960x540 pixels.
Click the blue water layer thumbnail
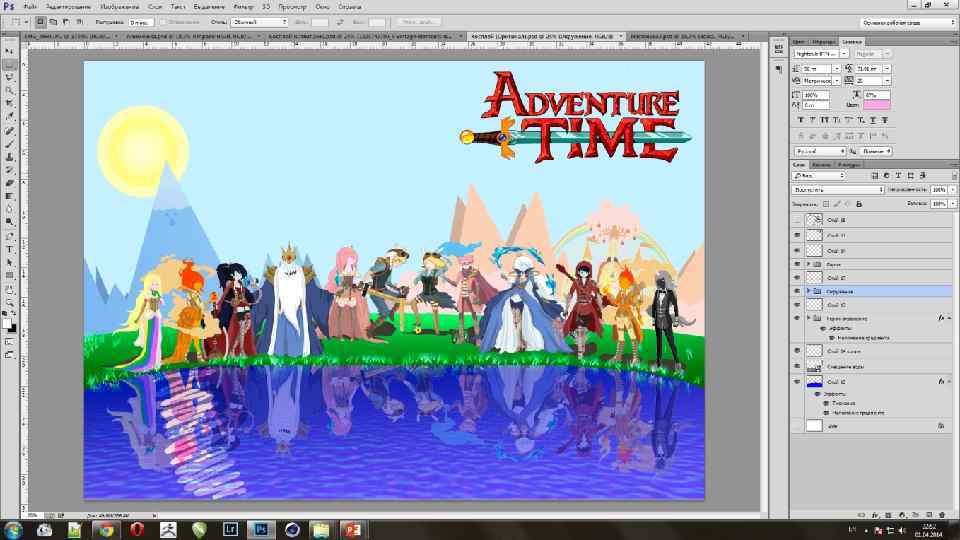point(814,382)
